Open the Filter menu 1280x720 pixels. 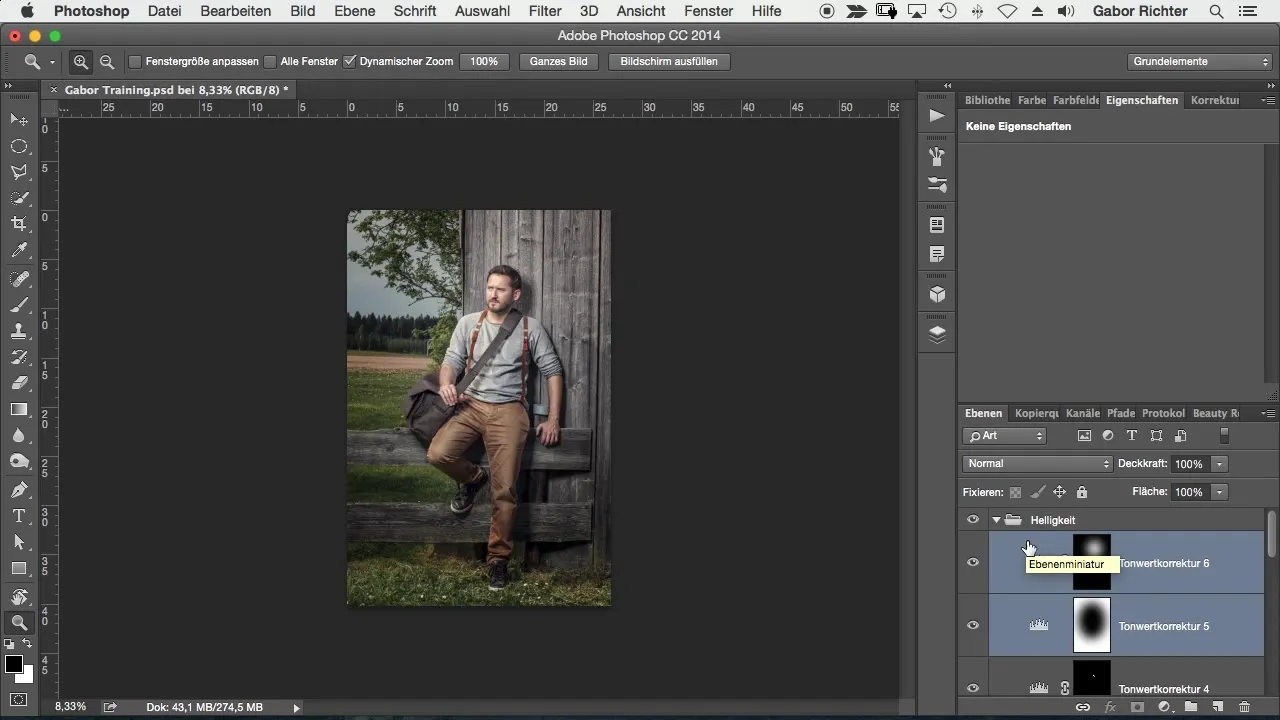click(545, 11)
